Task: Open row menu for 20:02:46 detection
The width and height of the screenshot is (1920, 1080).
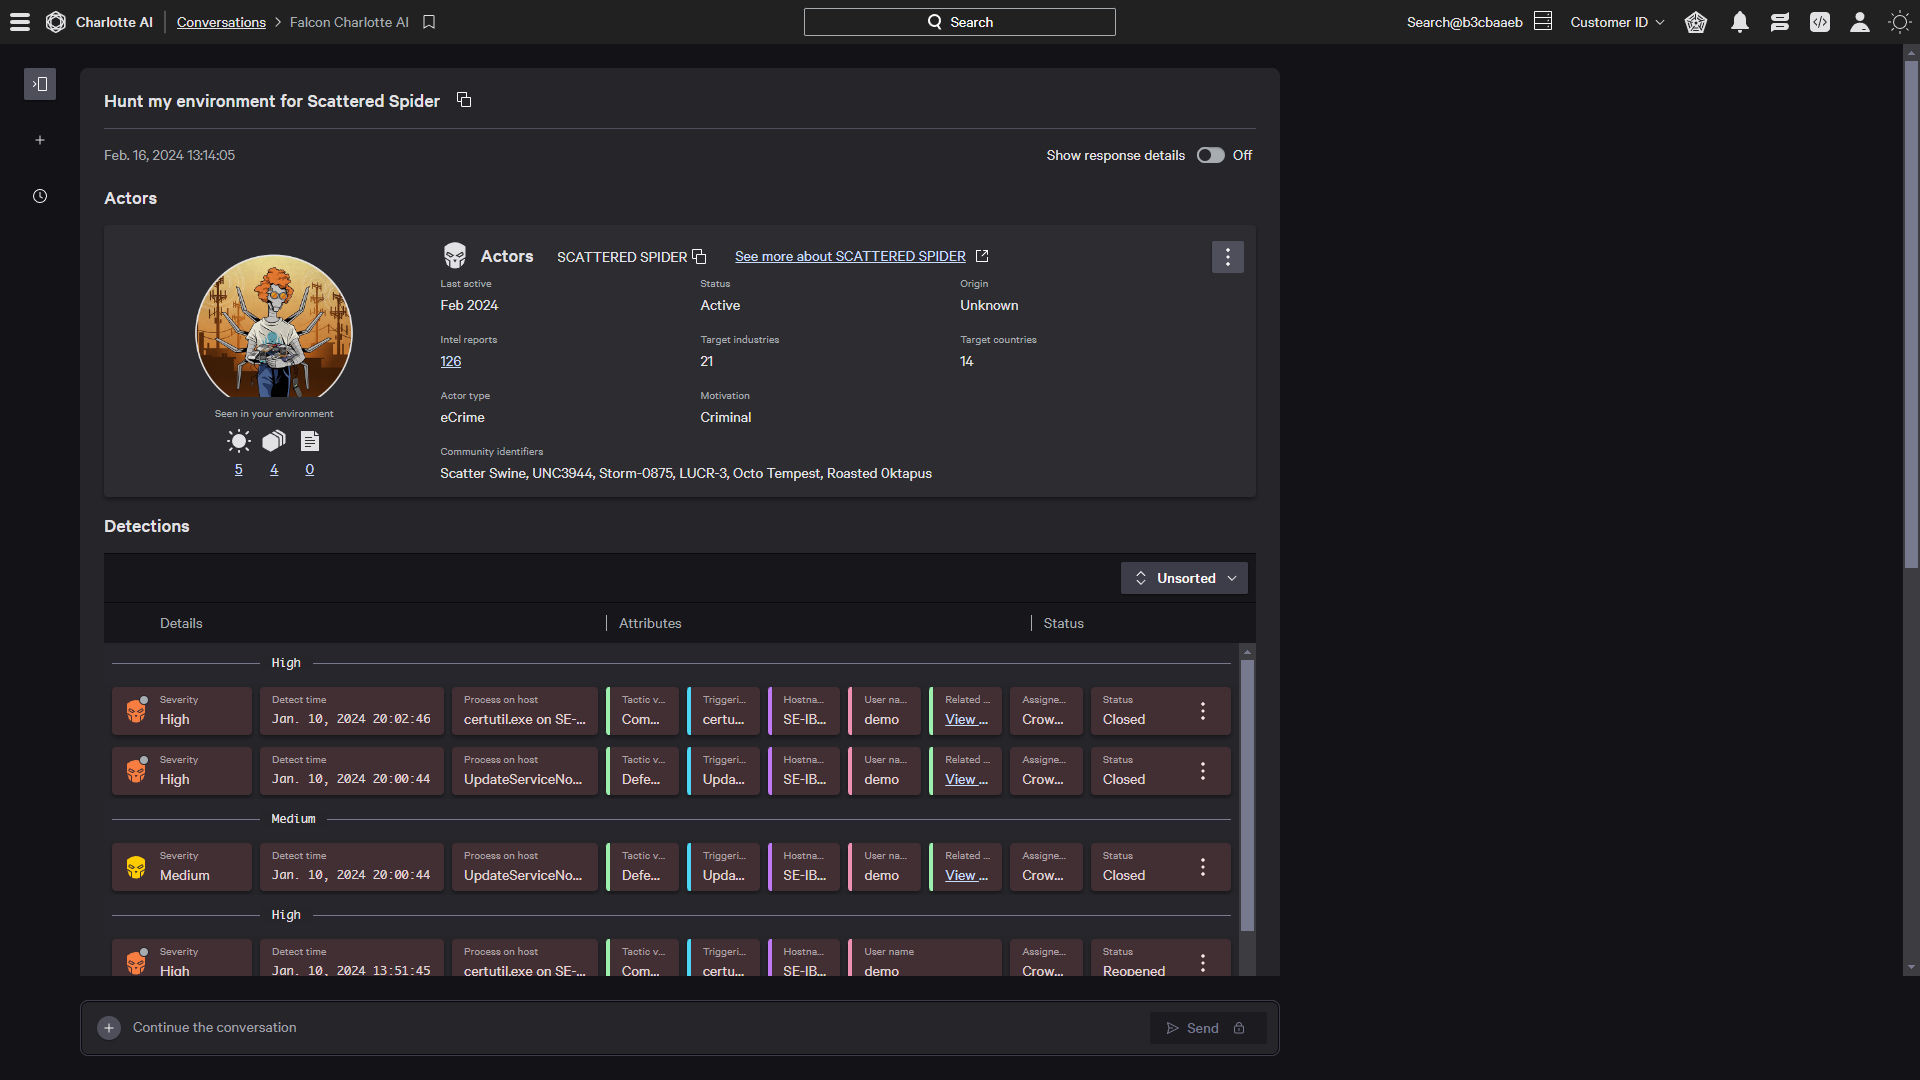Action: (1203, 711)
